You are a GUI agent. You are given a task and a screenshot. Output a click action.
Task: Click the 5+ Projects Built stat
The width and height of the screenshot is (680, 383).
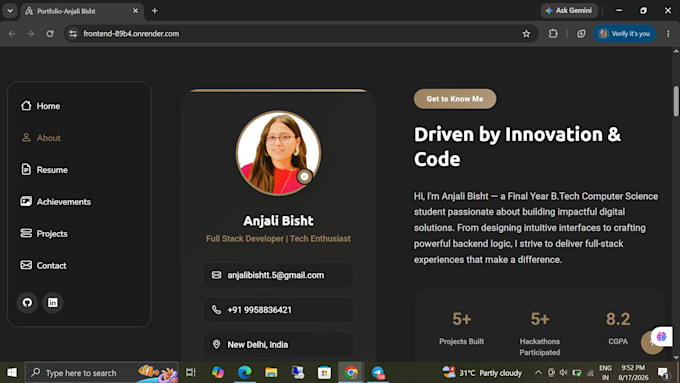tap(461, 328)
